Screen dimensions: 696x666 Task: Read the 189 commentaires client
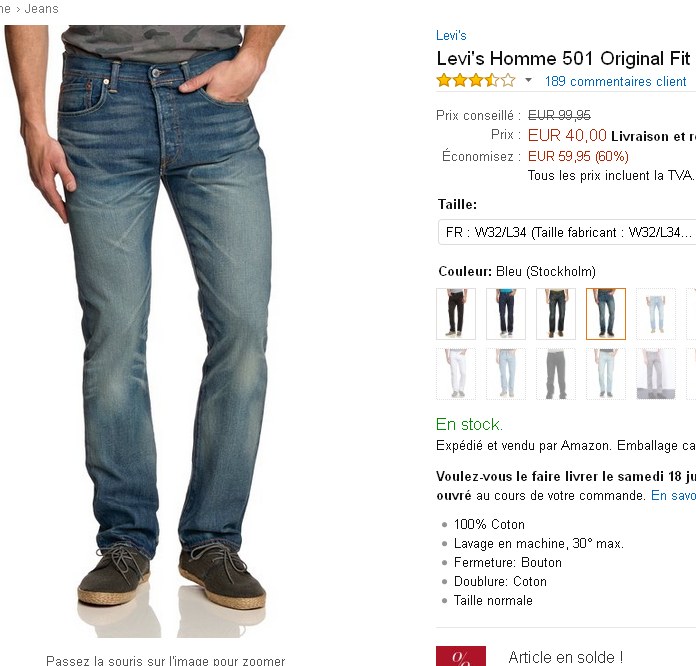click(x=616, y=81)
